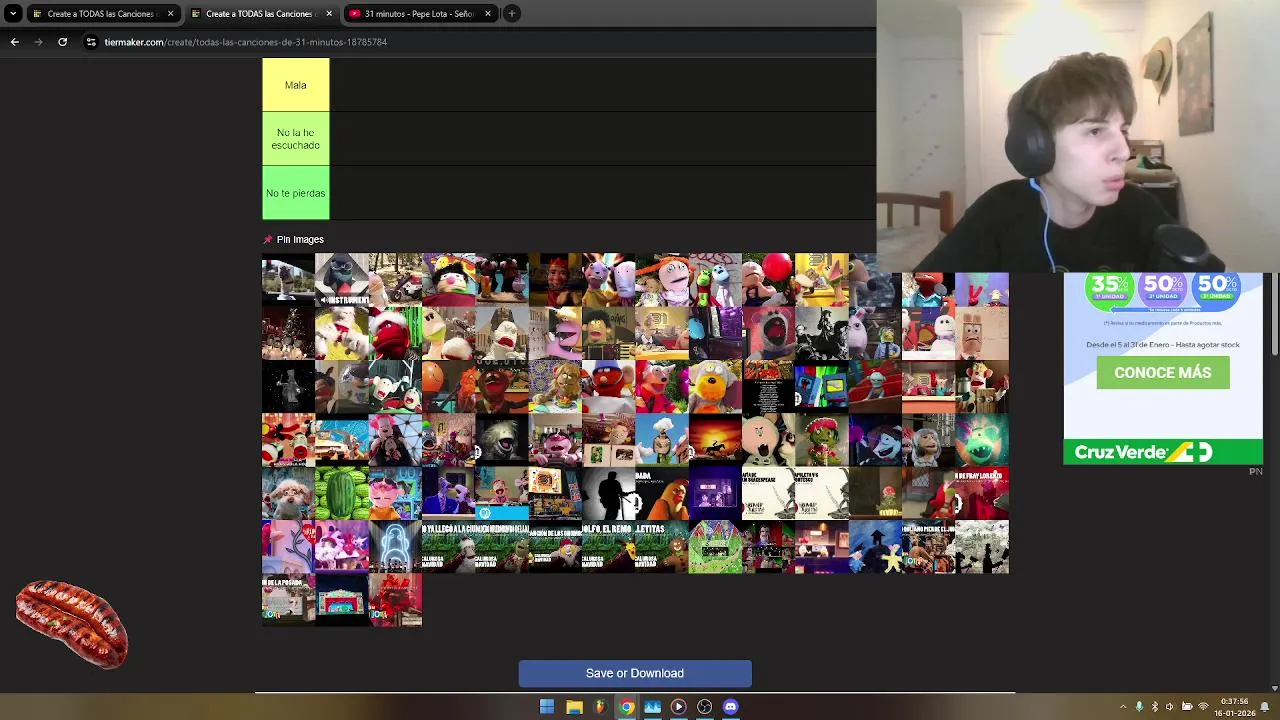Select the sunset horse rider silhouette thumbnail
The height and width of the screenshot is (720, 1280).
click(715, 440)
